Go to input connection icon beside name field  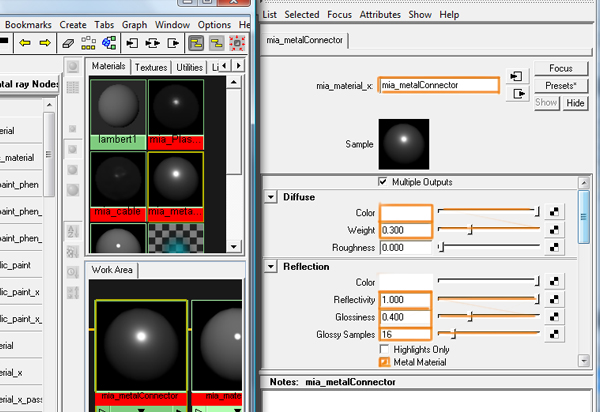pyautogui.click(x=517, y=76)
